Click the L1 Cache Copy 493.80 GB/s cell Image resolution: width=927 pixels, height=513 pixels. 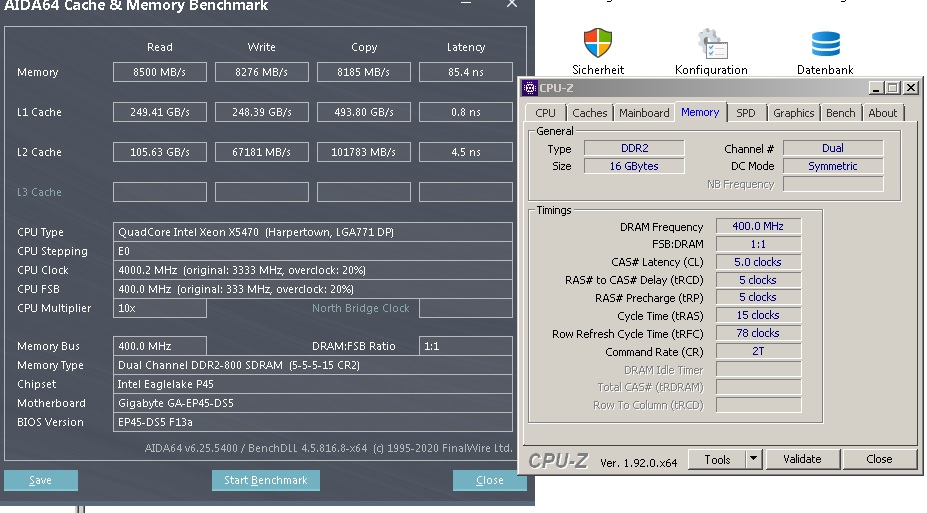(364, 112)
